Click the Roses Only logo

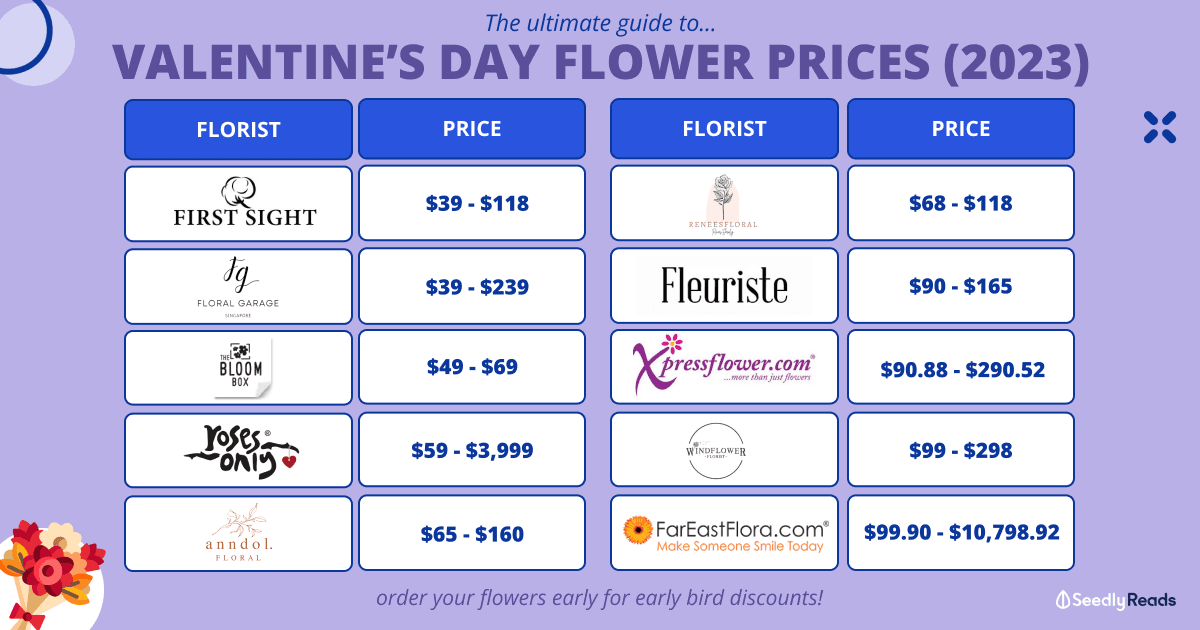(x=239, y=450)
